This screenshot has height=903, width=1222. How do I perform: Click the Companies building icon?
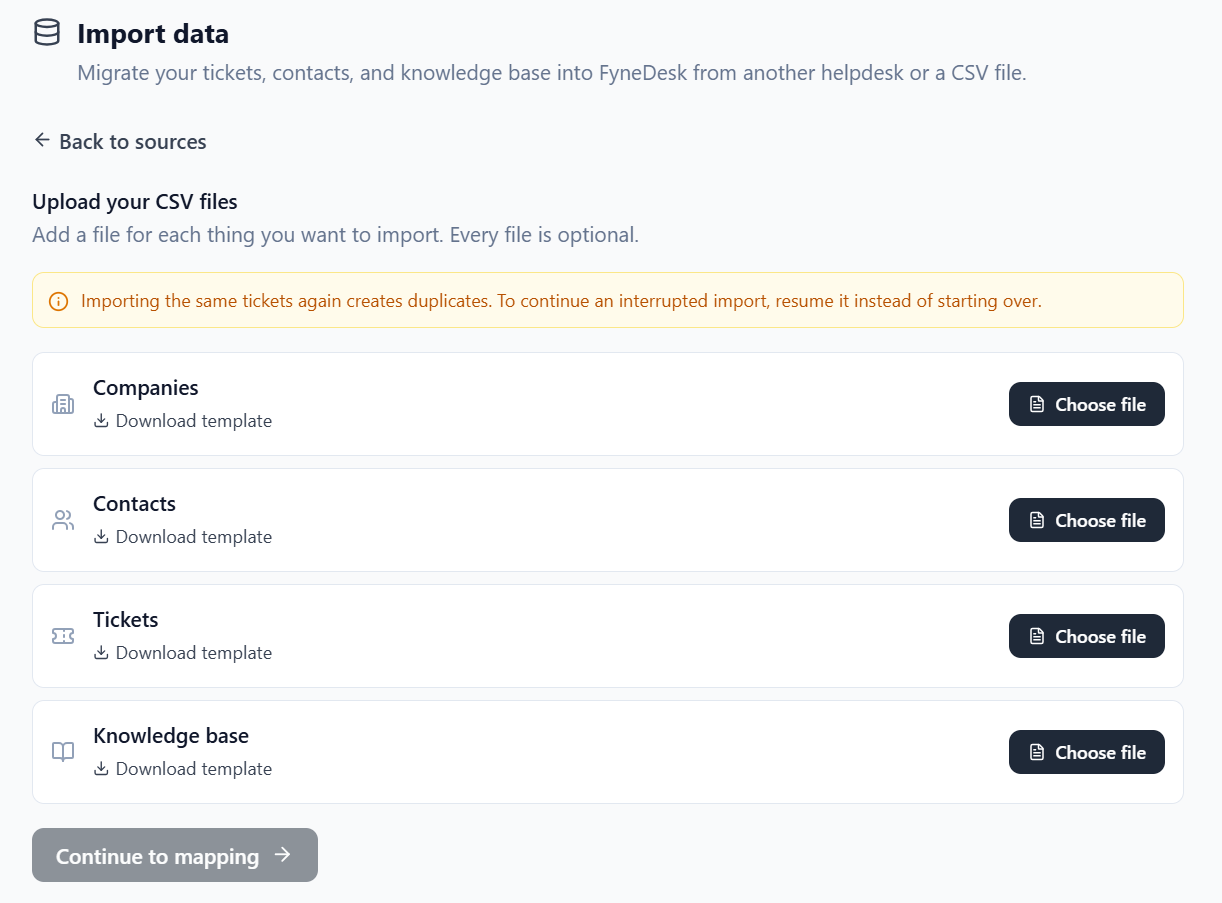pyautogui.click(x=63, y=404)
